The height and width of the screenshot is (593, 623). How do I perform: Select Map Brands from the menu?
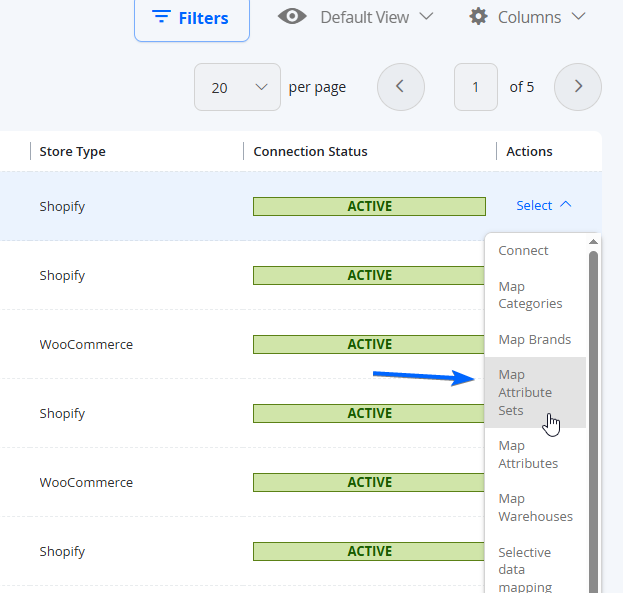[535, 339]
